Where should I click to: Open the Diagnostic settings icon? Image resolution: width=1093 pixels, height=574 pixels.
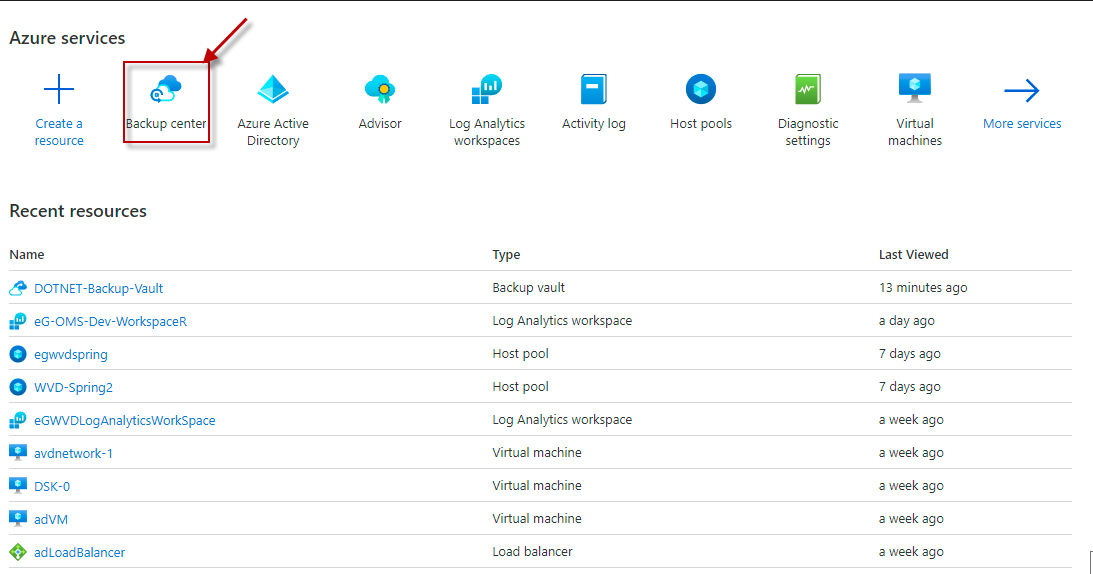(808, 89)
